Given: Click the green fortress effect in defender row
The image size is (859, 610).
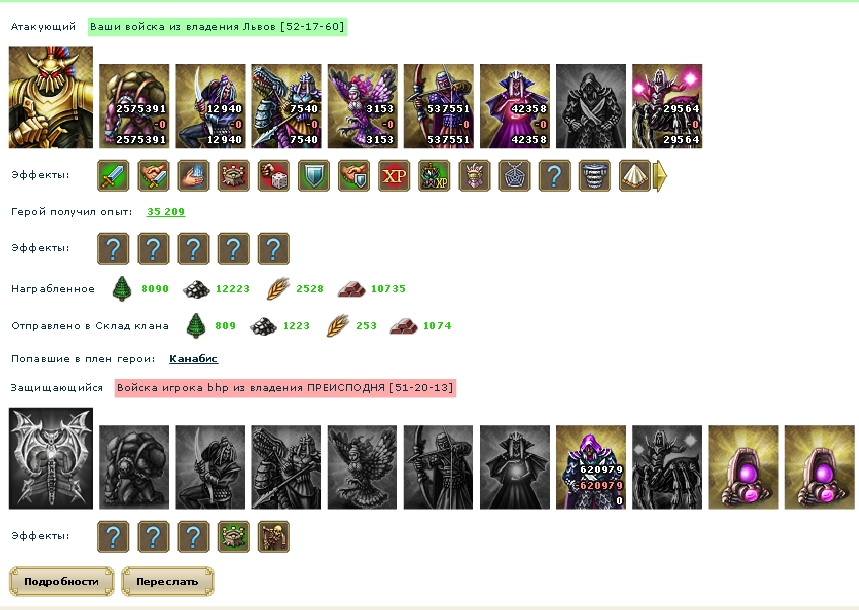Looking at the screenshot, I should tap(233, 537).
